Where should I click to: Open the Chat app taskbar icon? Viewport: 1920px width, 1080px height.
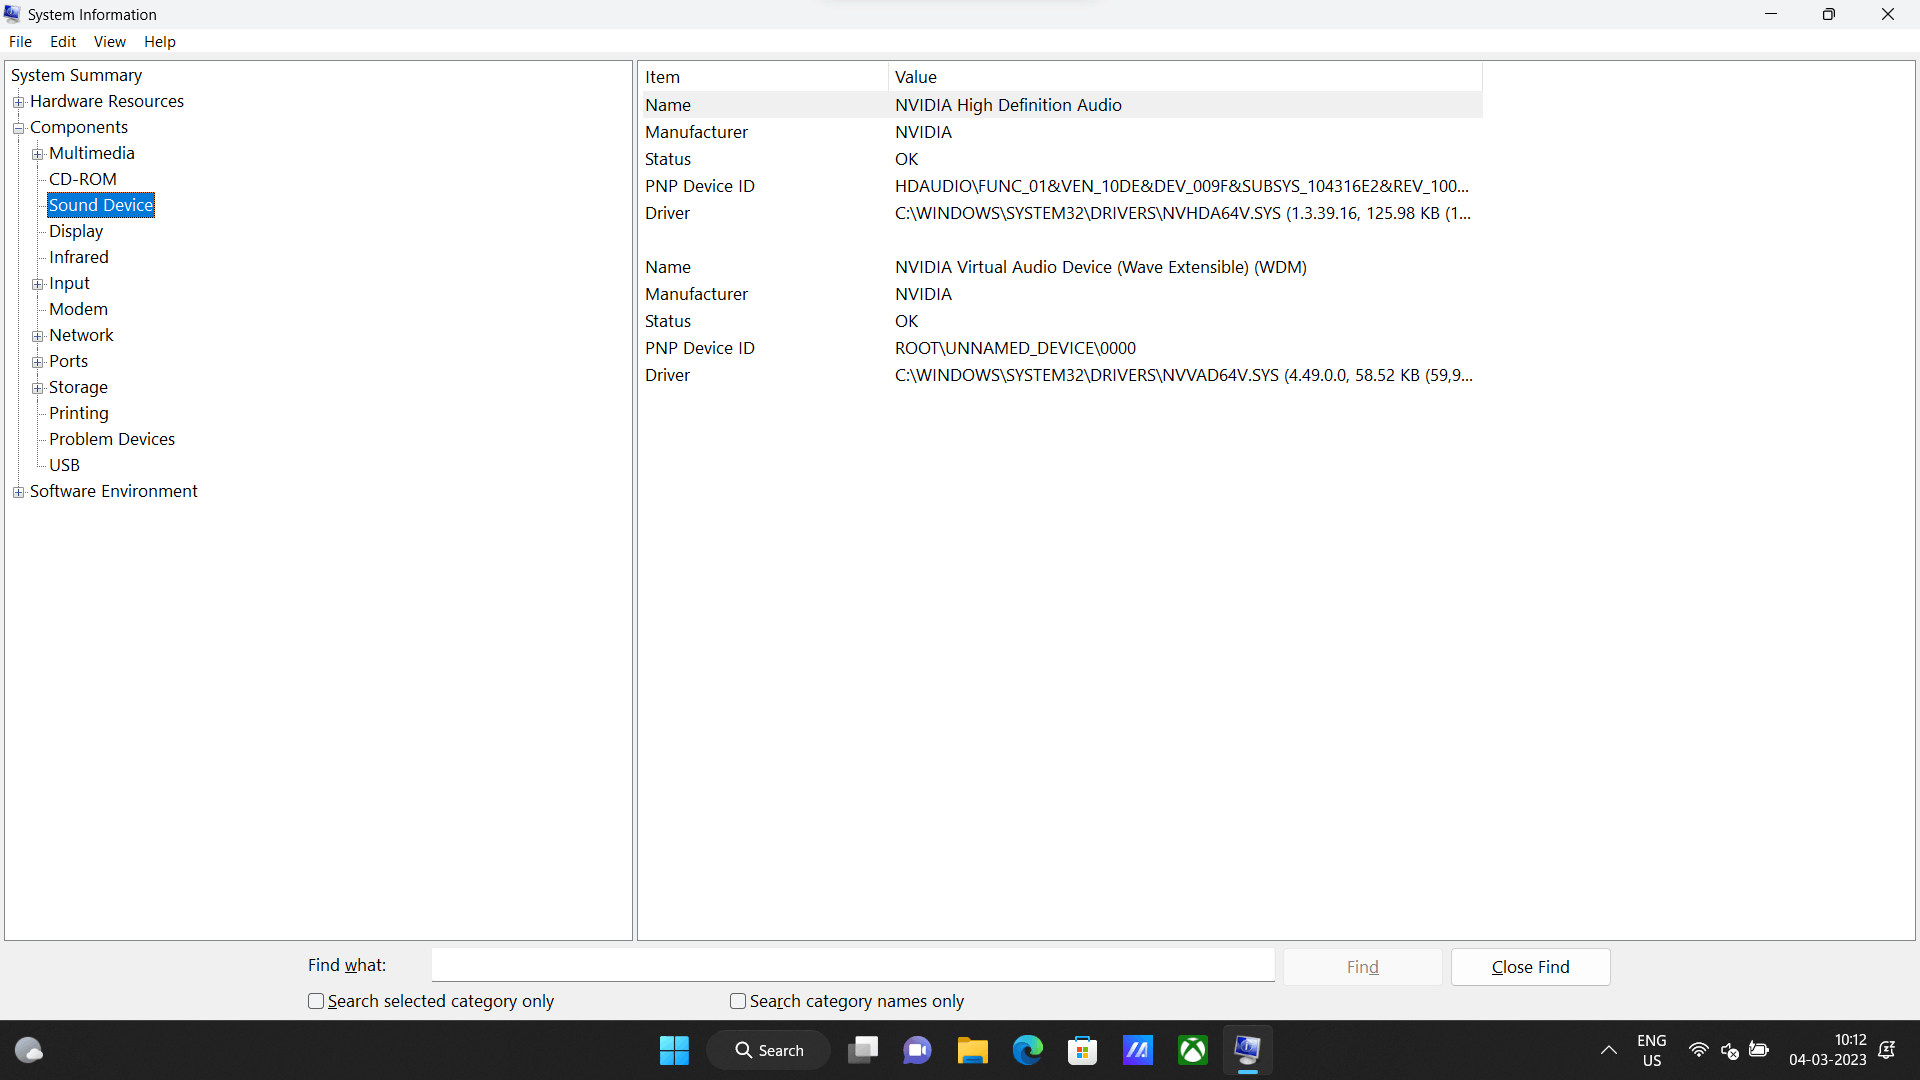pyautogui.click(x=917, y=1050)
